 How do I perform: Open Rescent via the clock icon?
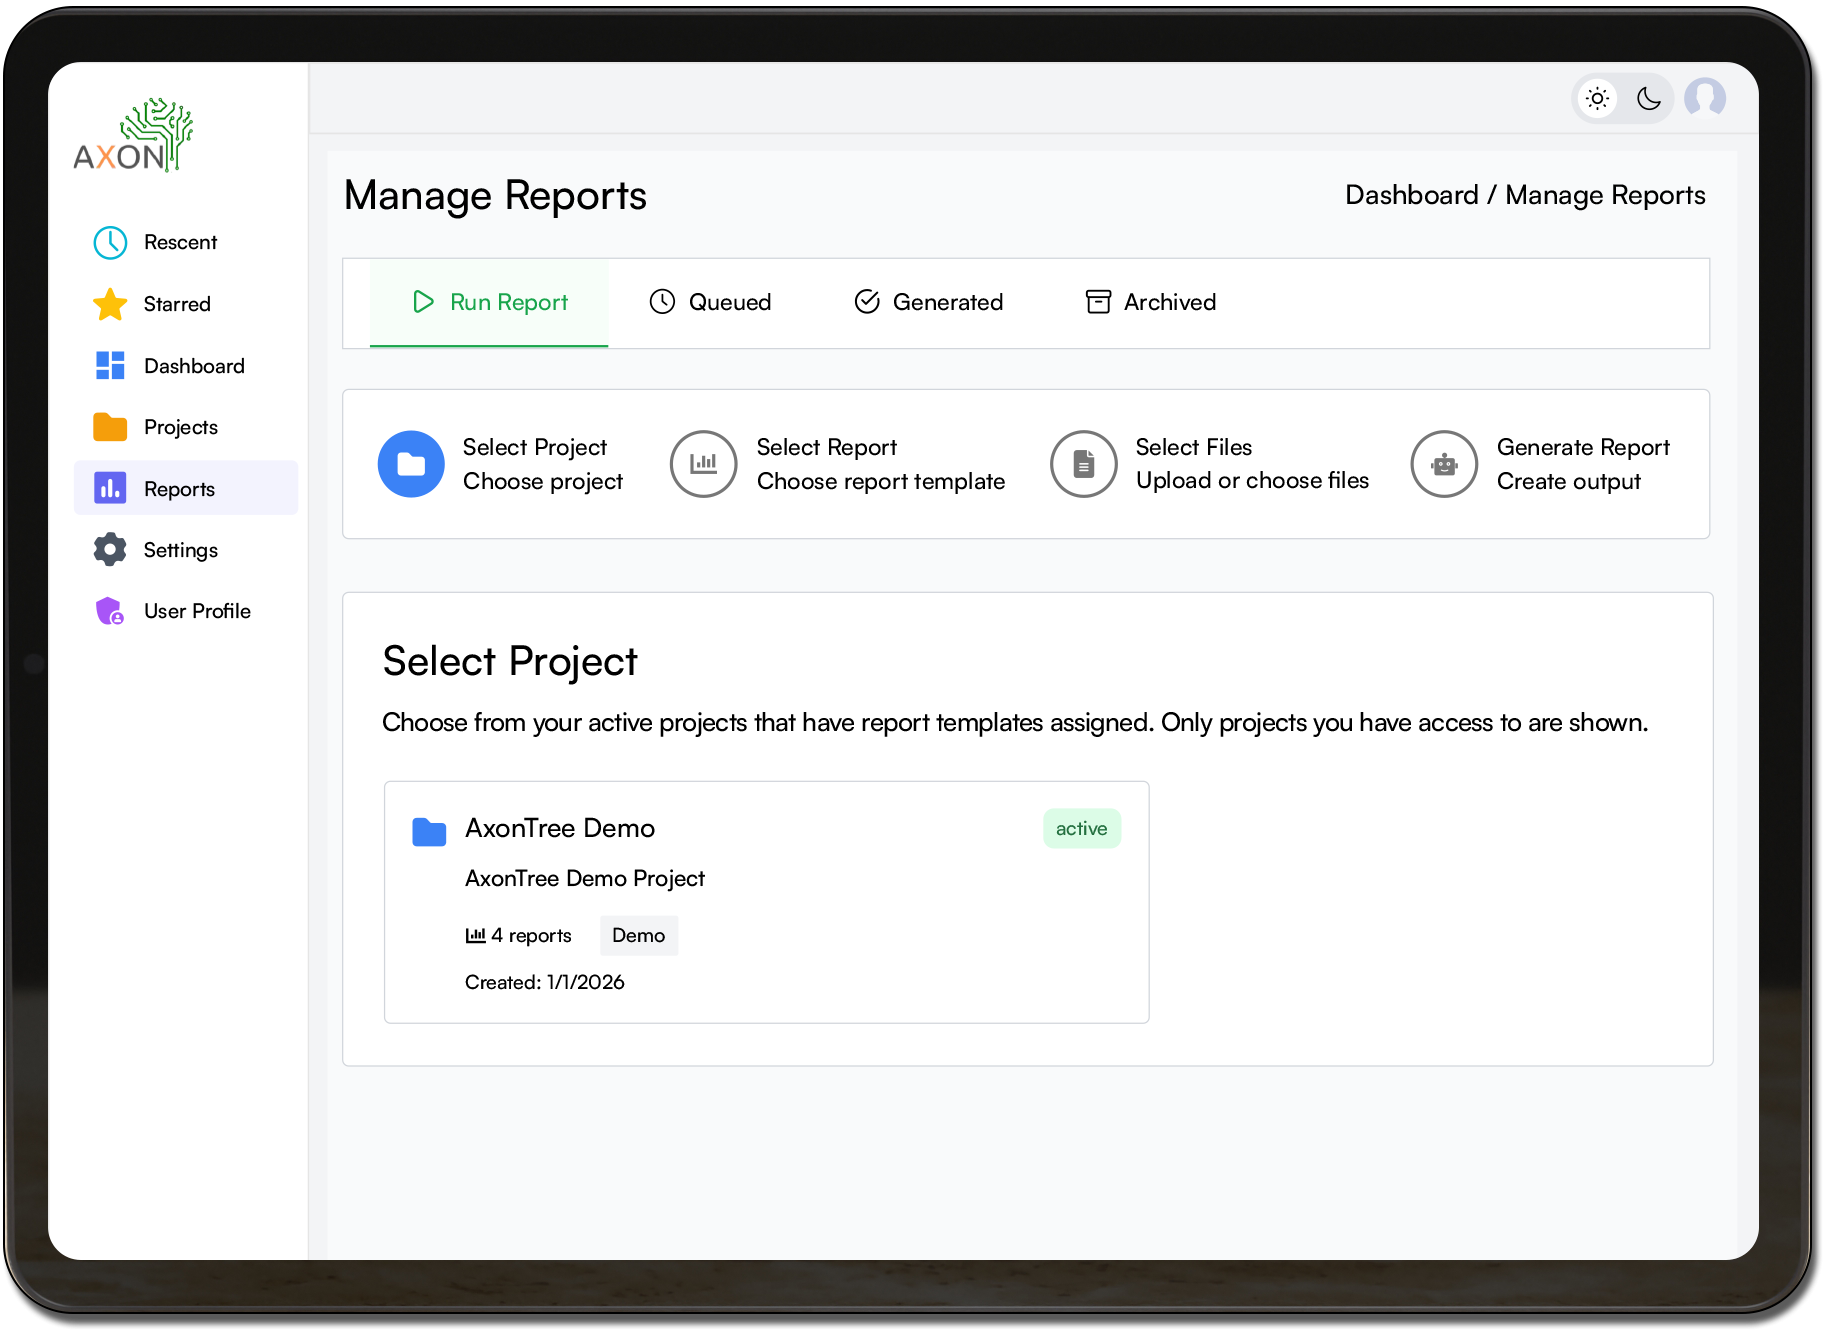click(110, 242)
